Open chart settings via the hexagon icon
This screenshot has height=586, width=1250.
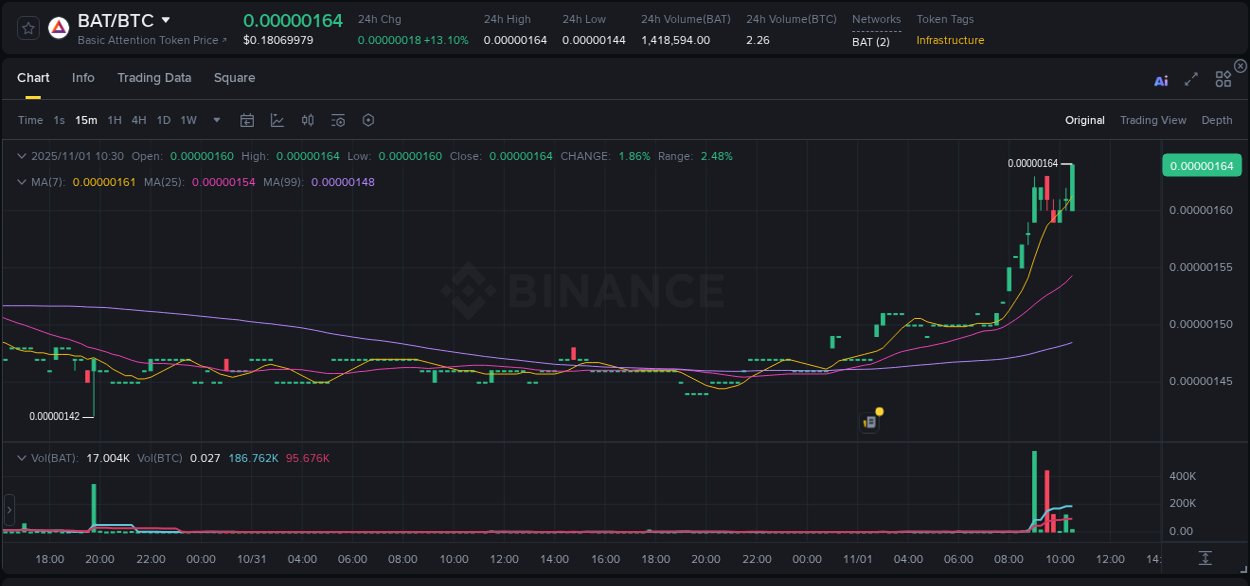(x=368, y=120)
